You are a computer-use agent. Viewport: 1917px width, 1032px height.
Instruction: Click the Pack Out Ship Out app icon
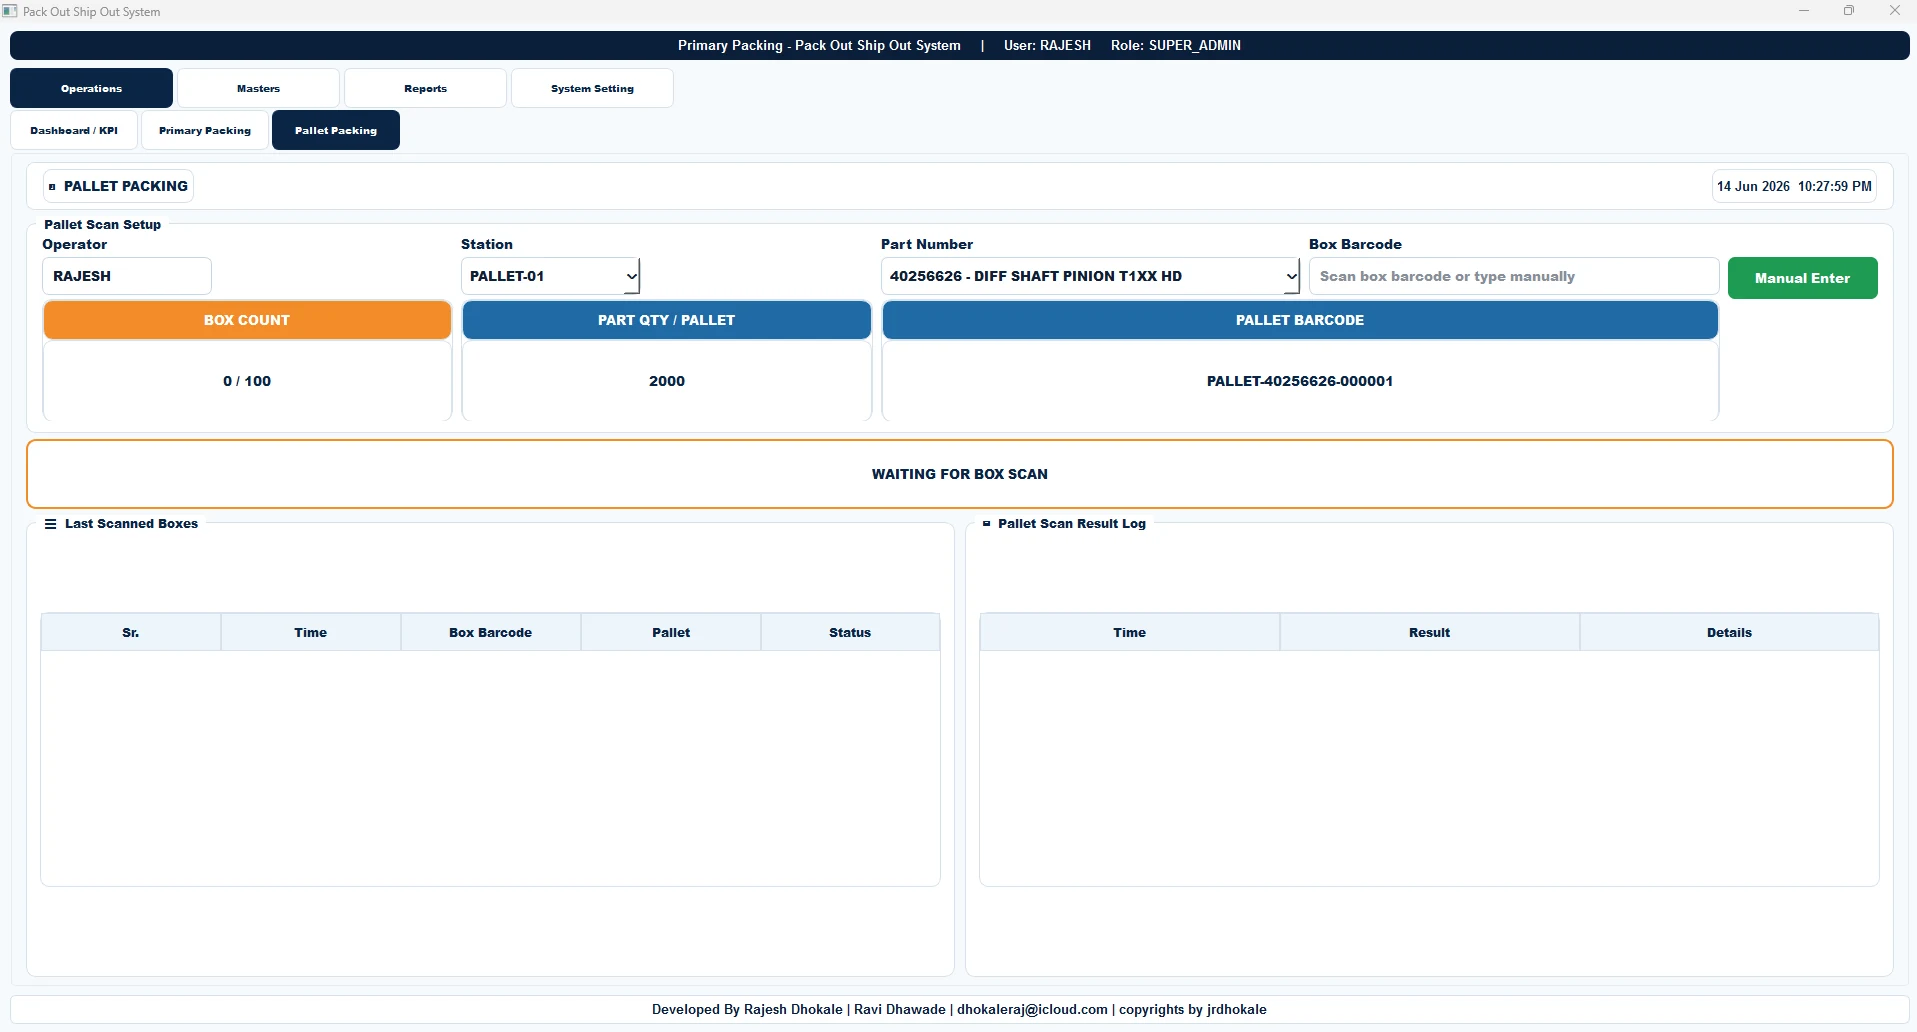tap(10, 11)
